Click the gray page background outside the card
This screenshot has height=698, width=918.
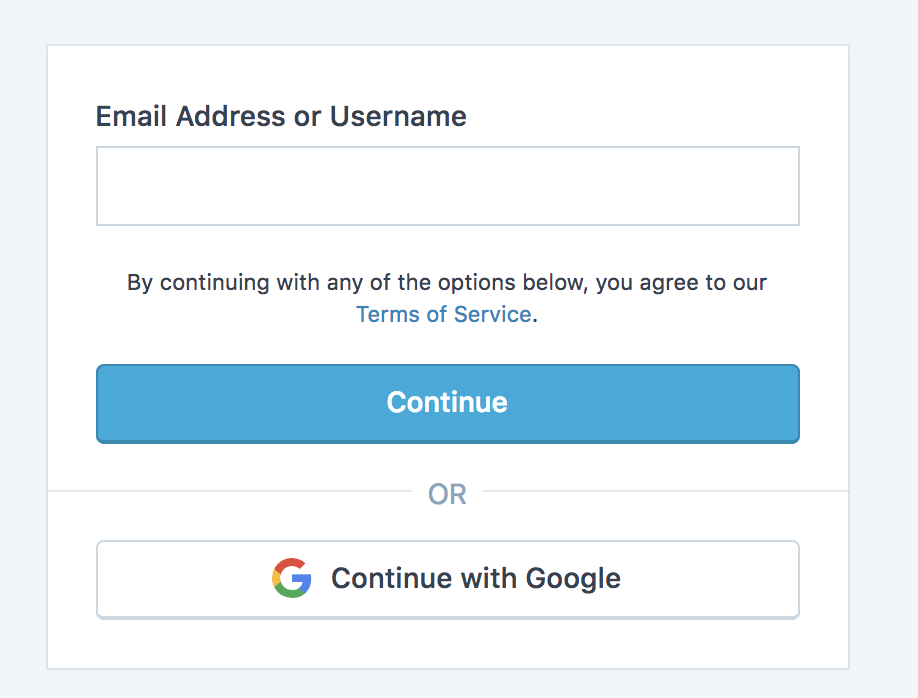882,350
